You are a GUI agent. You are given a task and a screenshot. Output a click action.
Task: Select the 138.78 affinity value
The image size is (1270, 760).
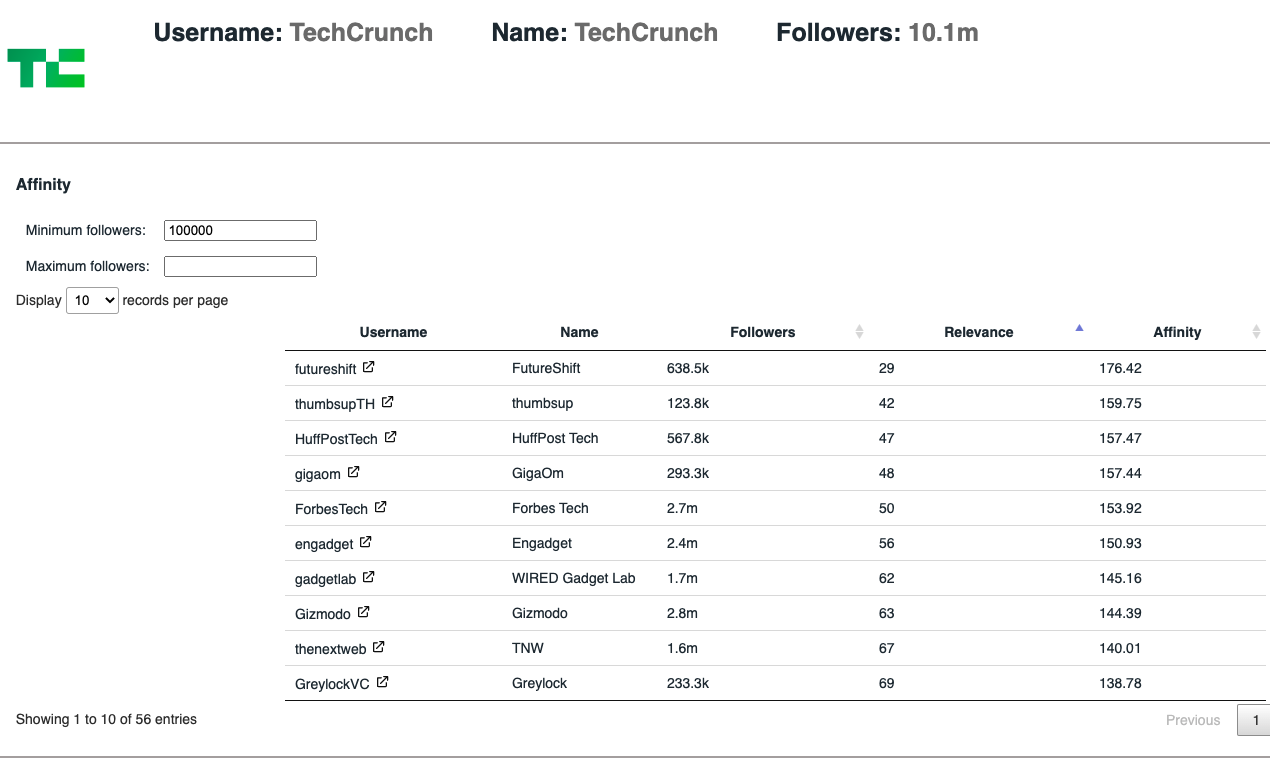[1120, 683]
